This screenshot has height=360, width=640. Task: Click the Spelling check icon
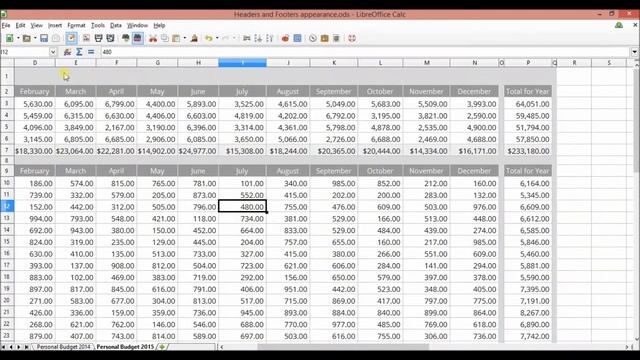pos(126,38)
